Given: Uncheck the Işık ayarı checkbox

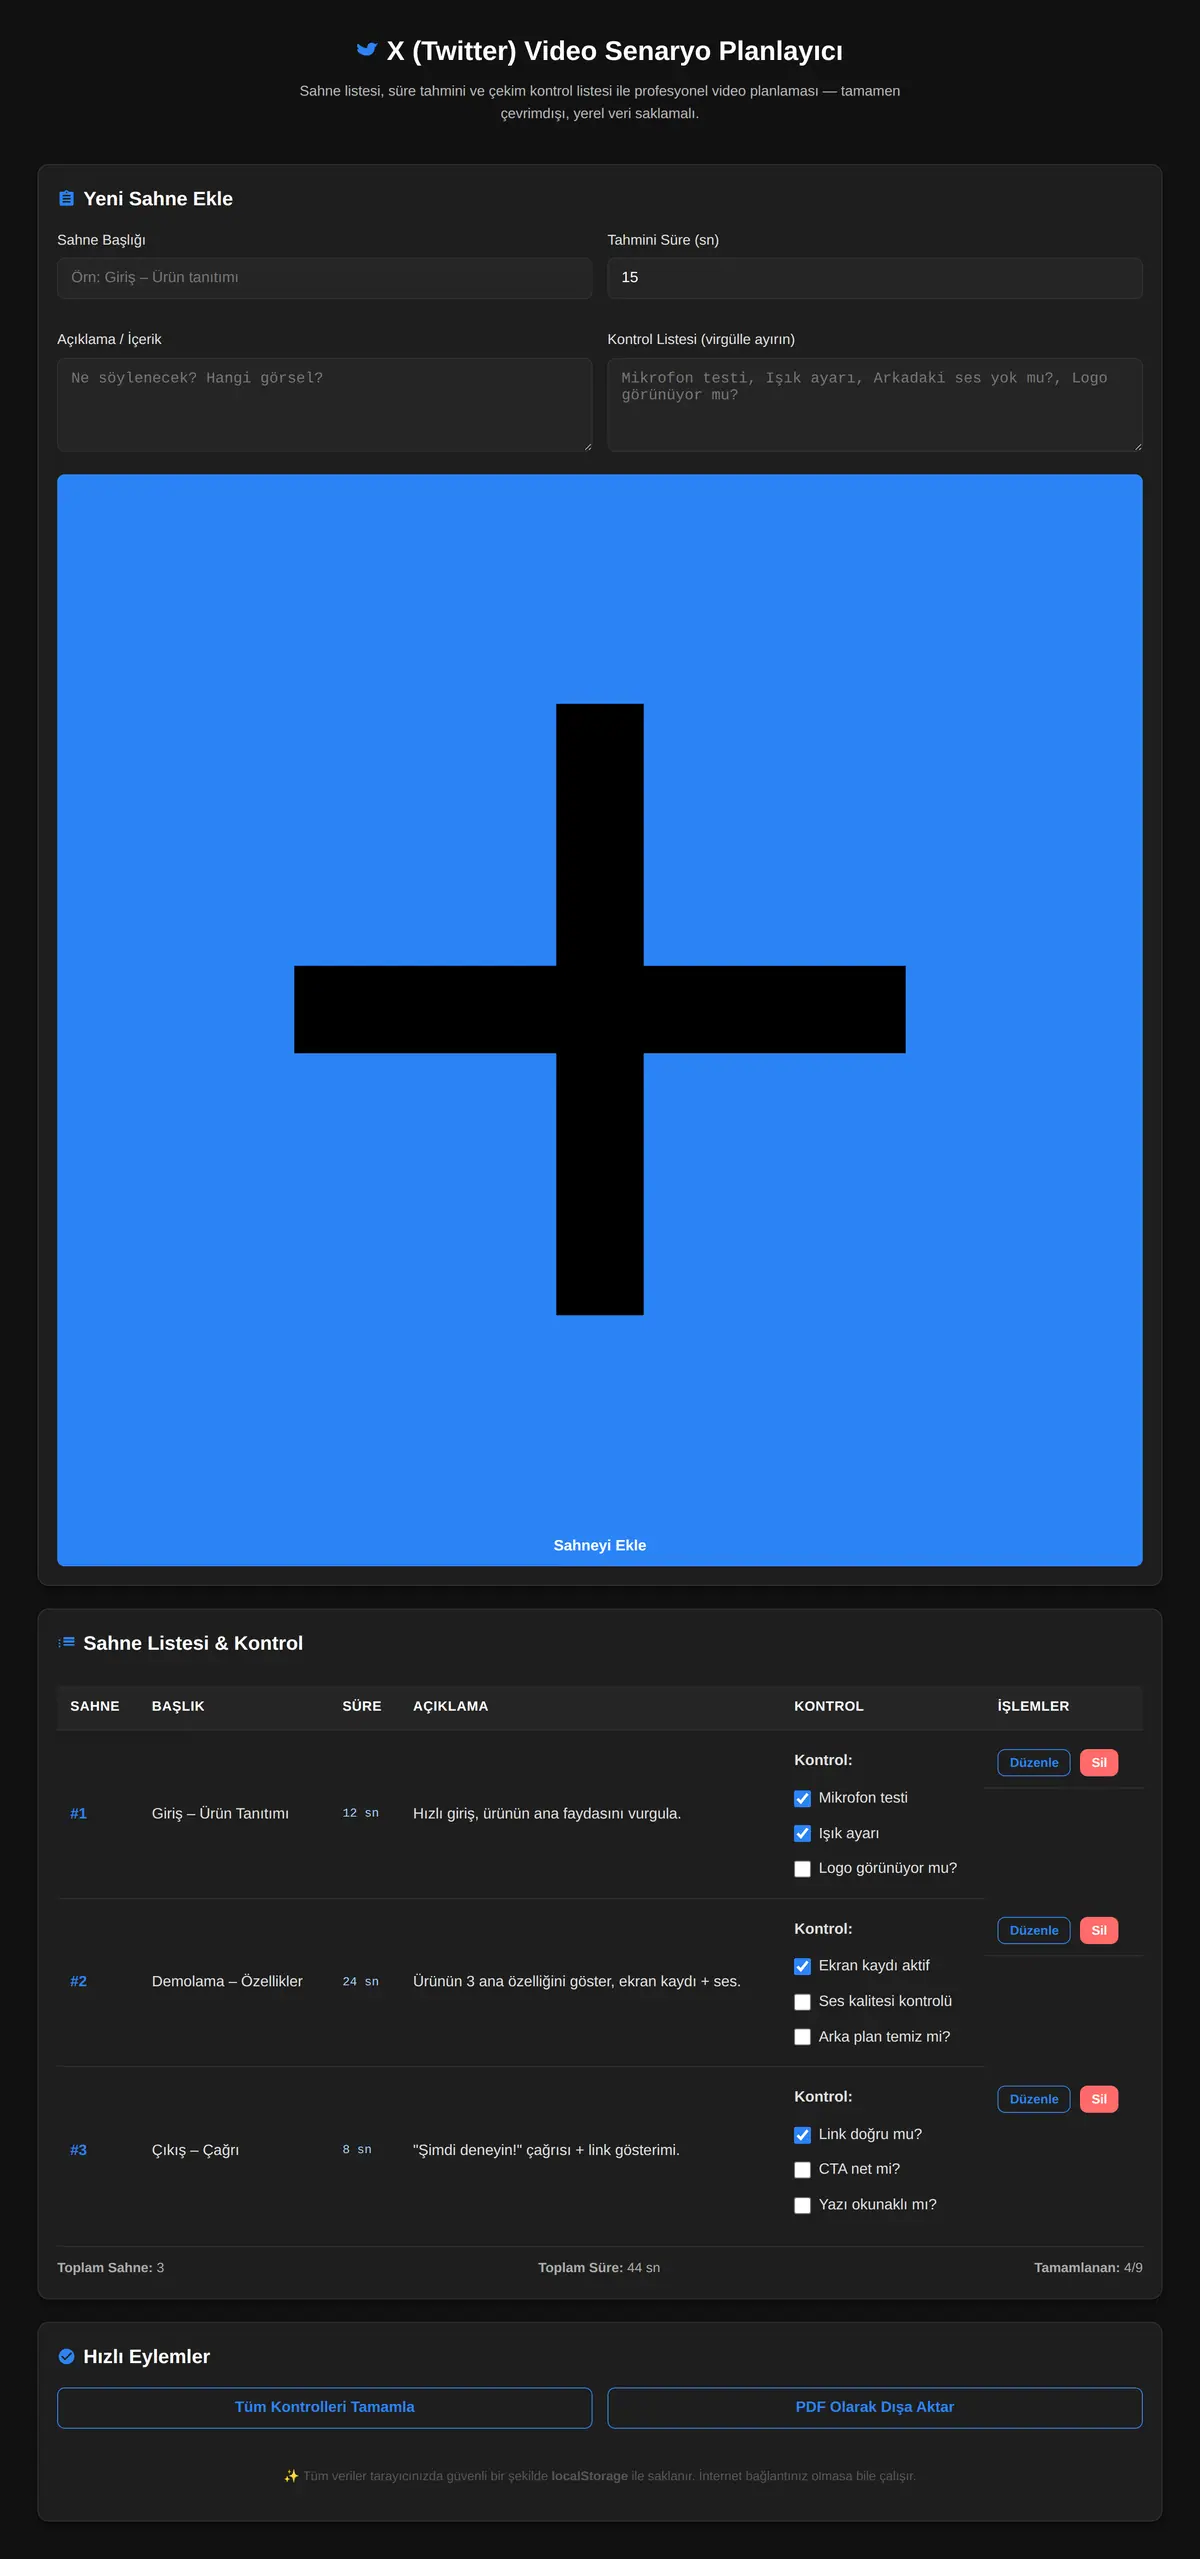Looking at the screenshot, I should [x=802, y=1833].
